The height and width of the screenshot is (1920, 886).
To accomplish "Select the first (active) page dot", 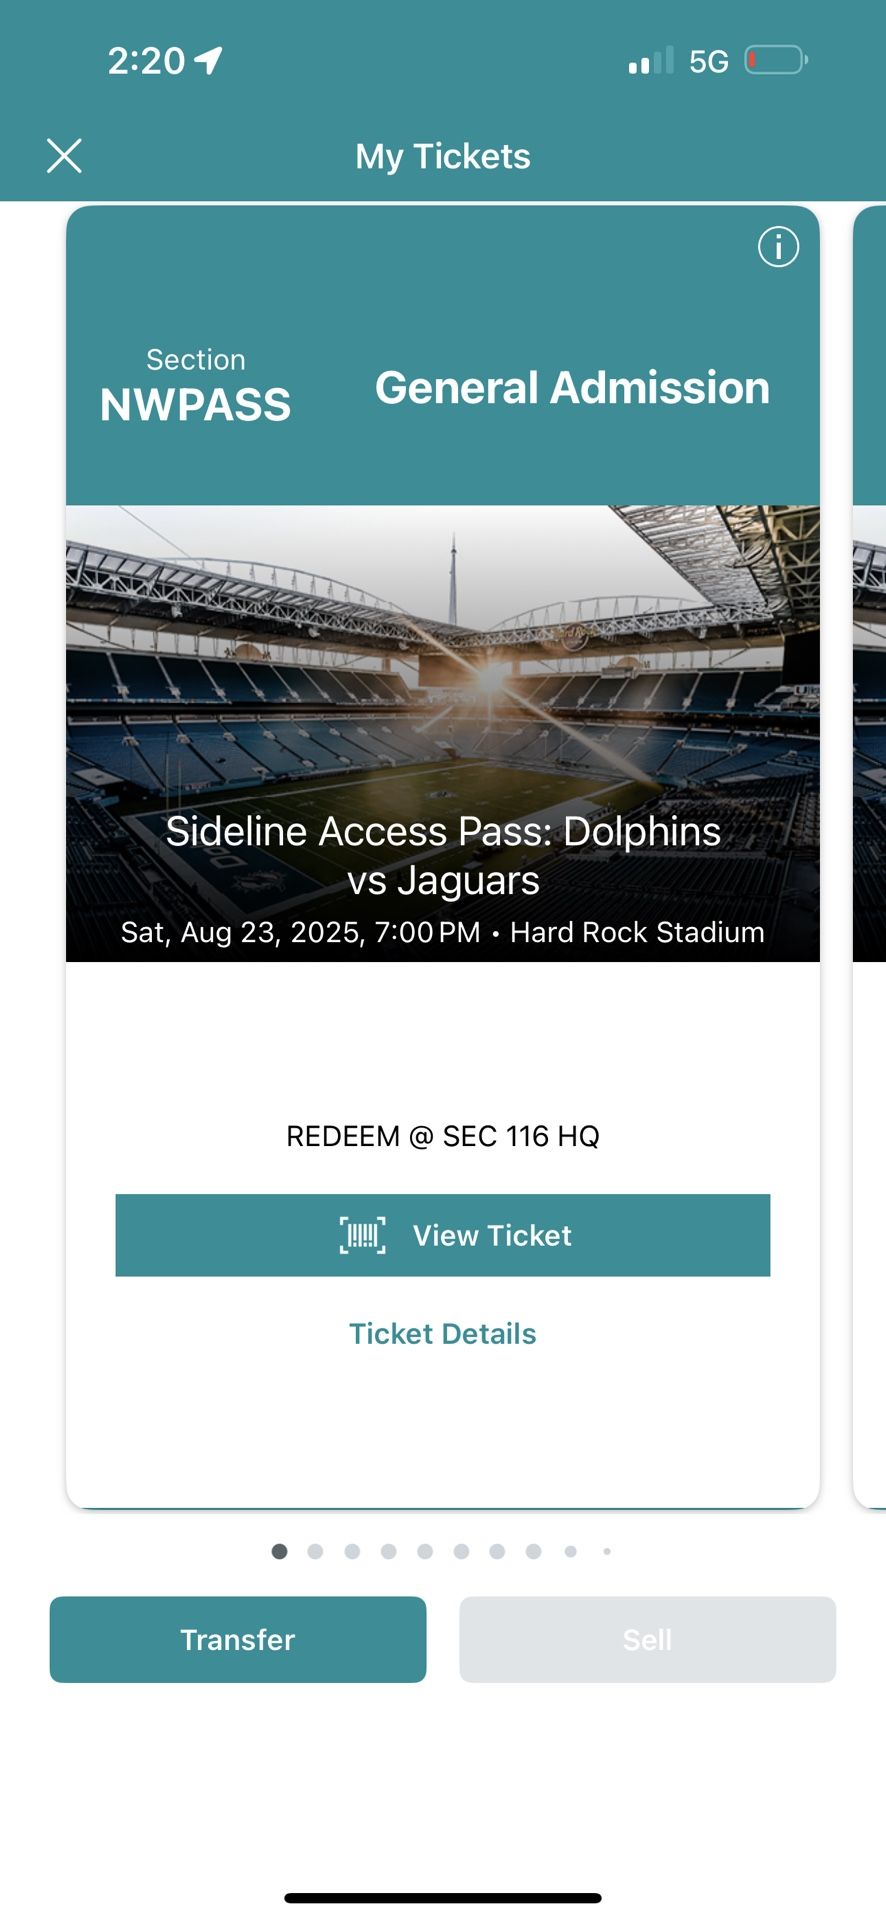I will point(280,1551).
